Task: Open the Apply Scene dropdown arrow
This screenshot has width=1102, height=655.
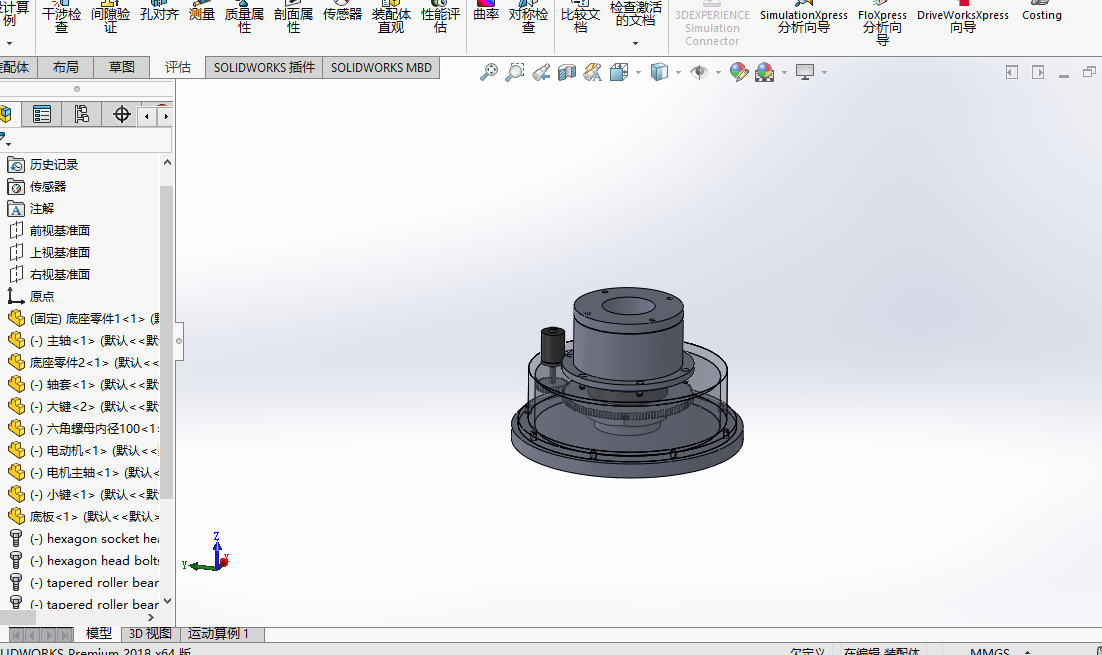Action: tap(784, 72)
